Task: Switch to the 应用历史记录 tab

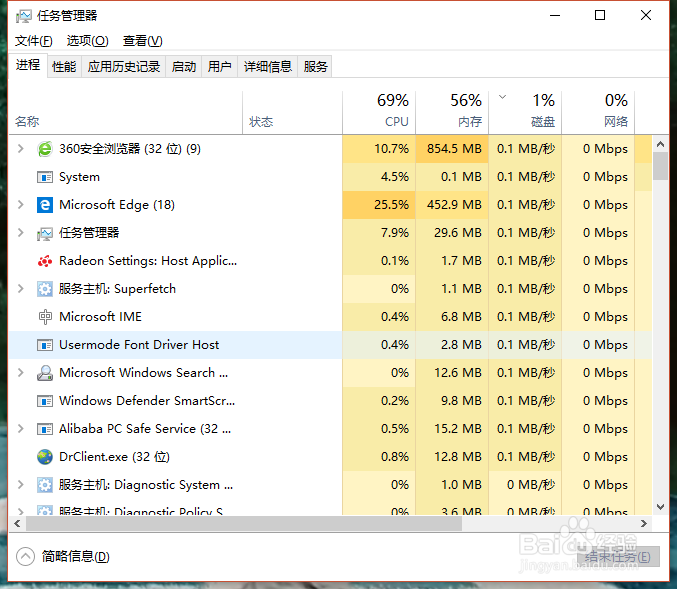Action: pos(124,67)
